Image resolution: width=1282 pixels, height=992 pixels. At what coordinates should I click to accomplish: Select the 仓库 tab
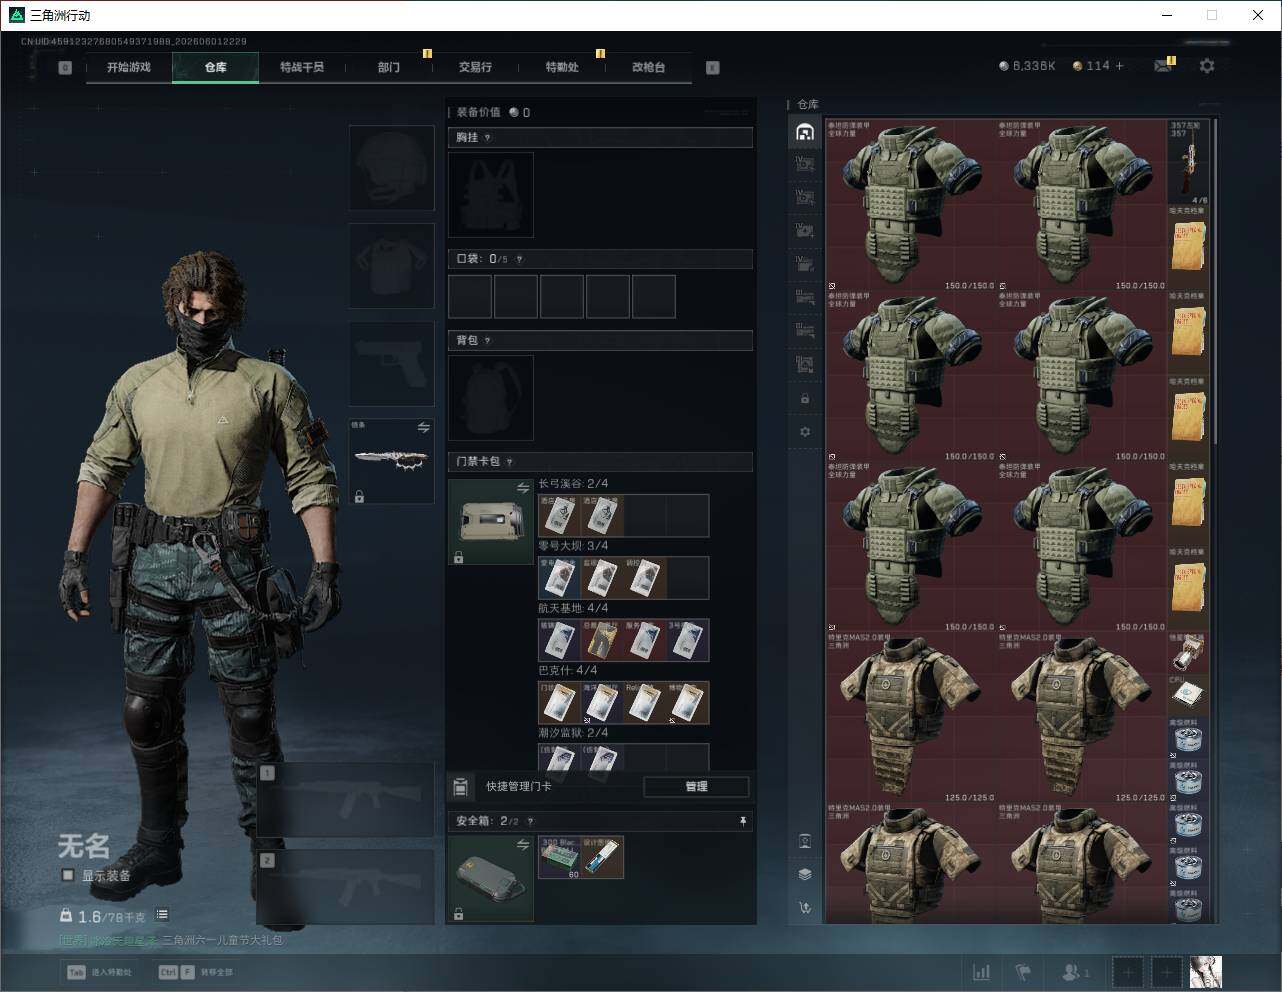pos(216,67)
